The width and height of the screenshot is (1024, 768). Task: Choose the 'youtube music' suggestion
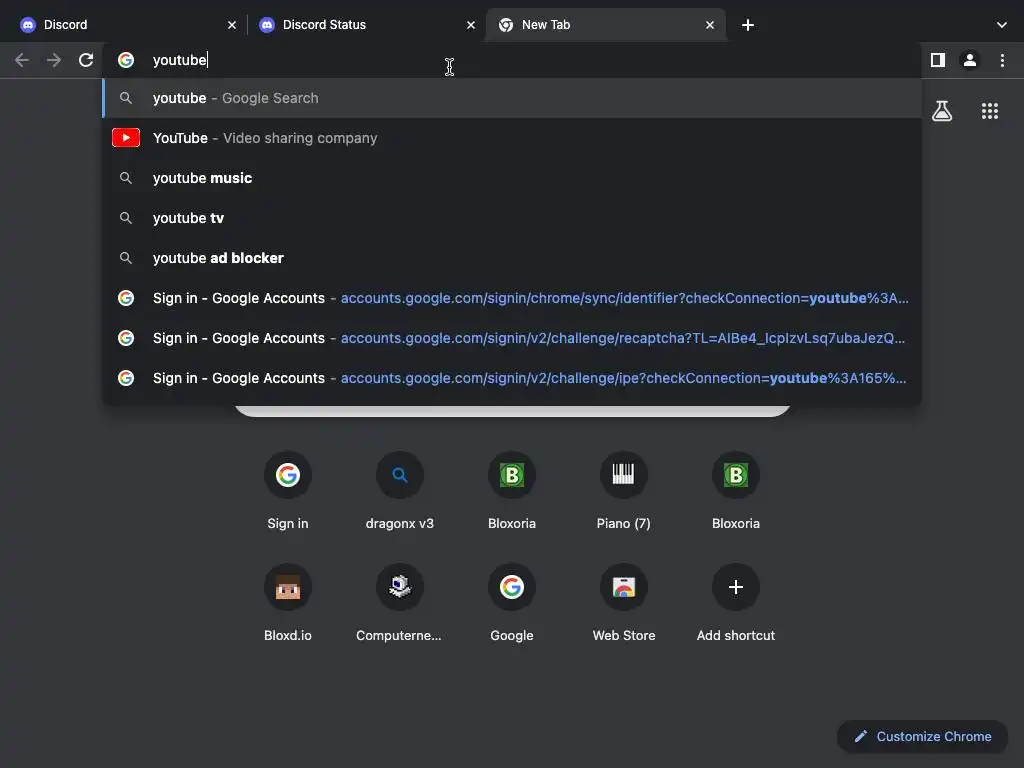512,178
